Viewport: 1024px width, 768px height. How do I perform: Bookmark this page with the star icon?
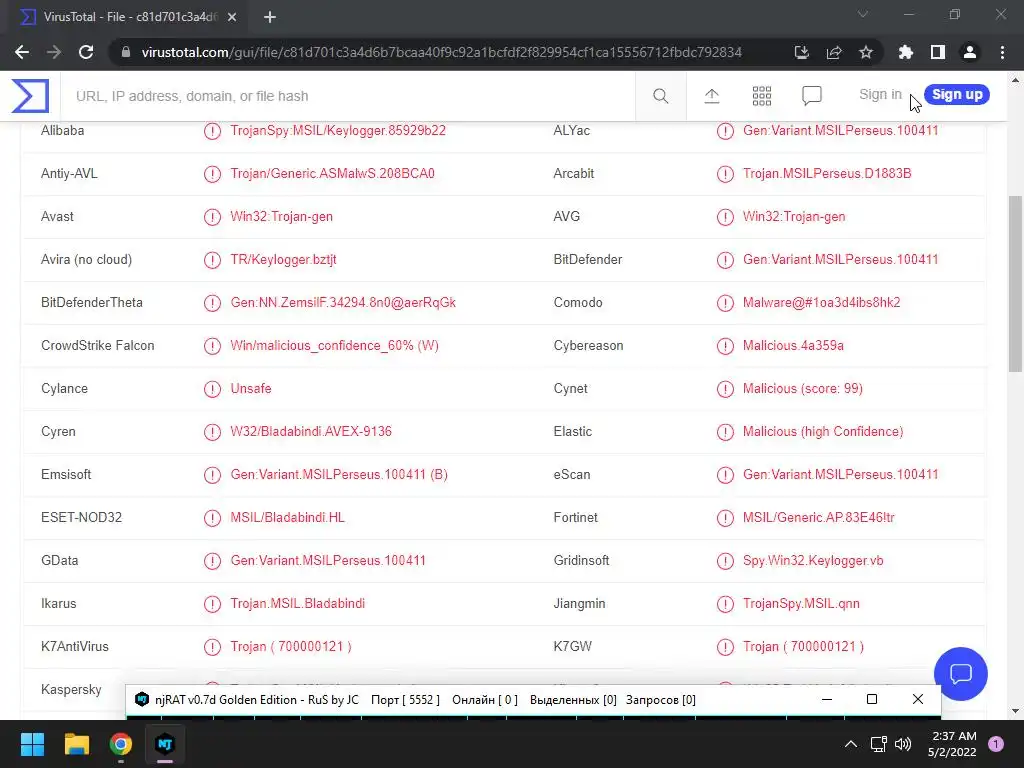click(866, 52)
